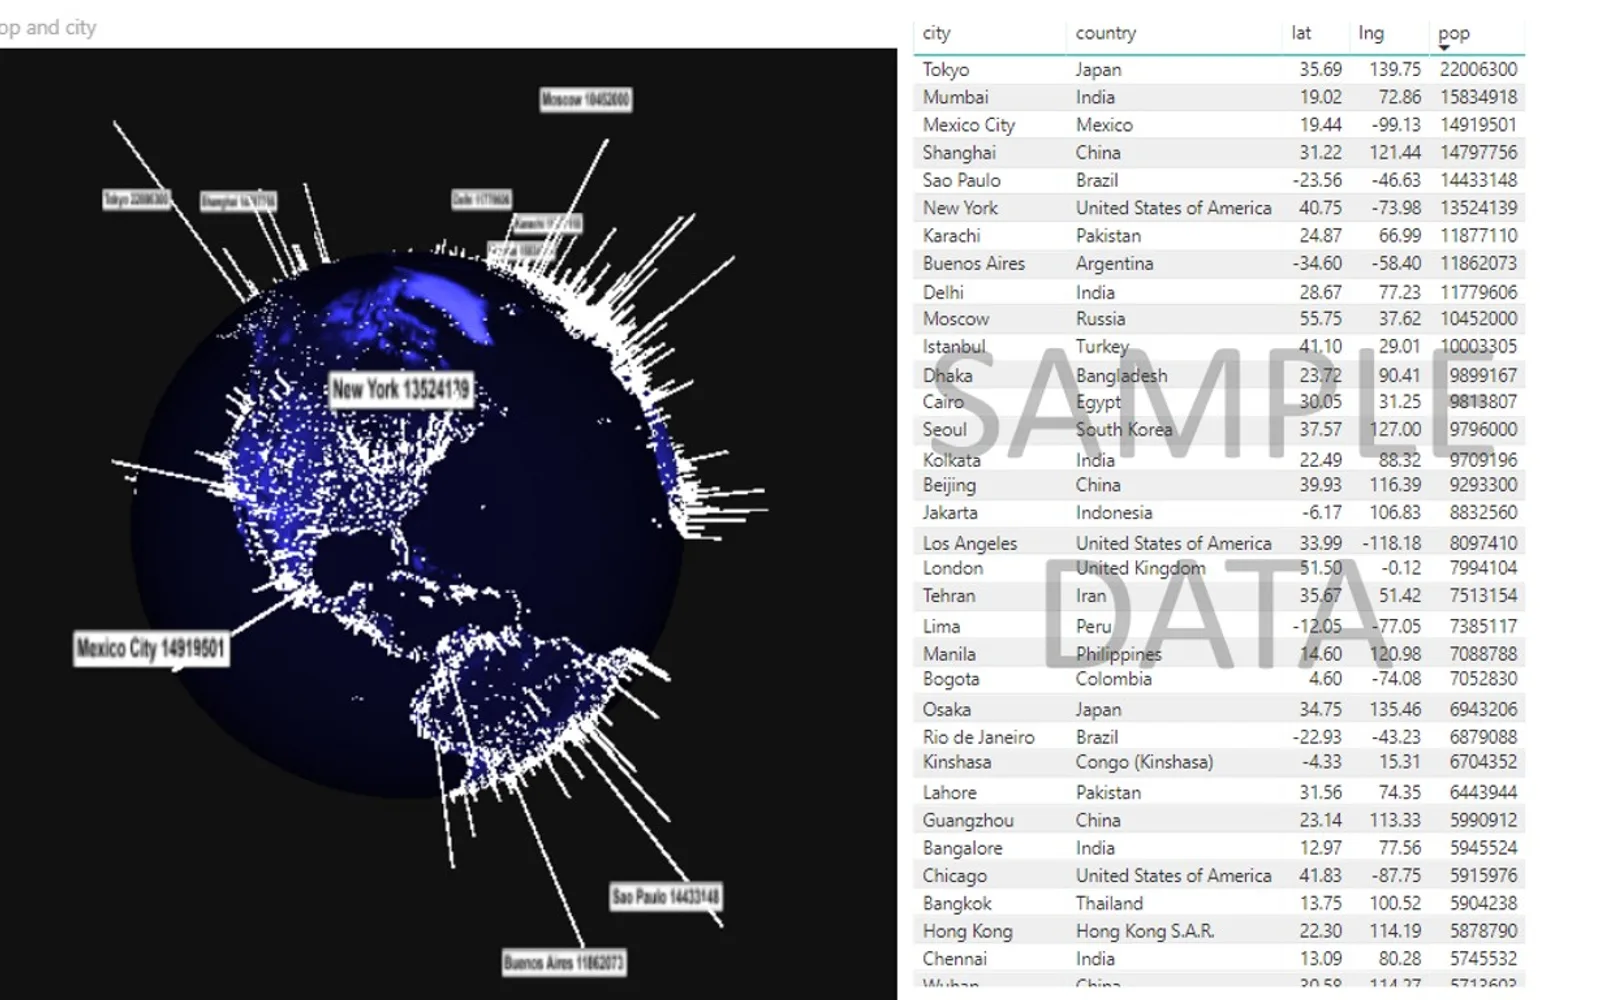1600x1000 pixels.
Task: Click the Moscow label above the globe
Action: [585, 99]
